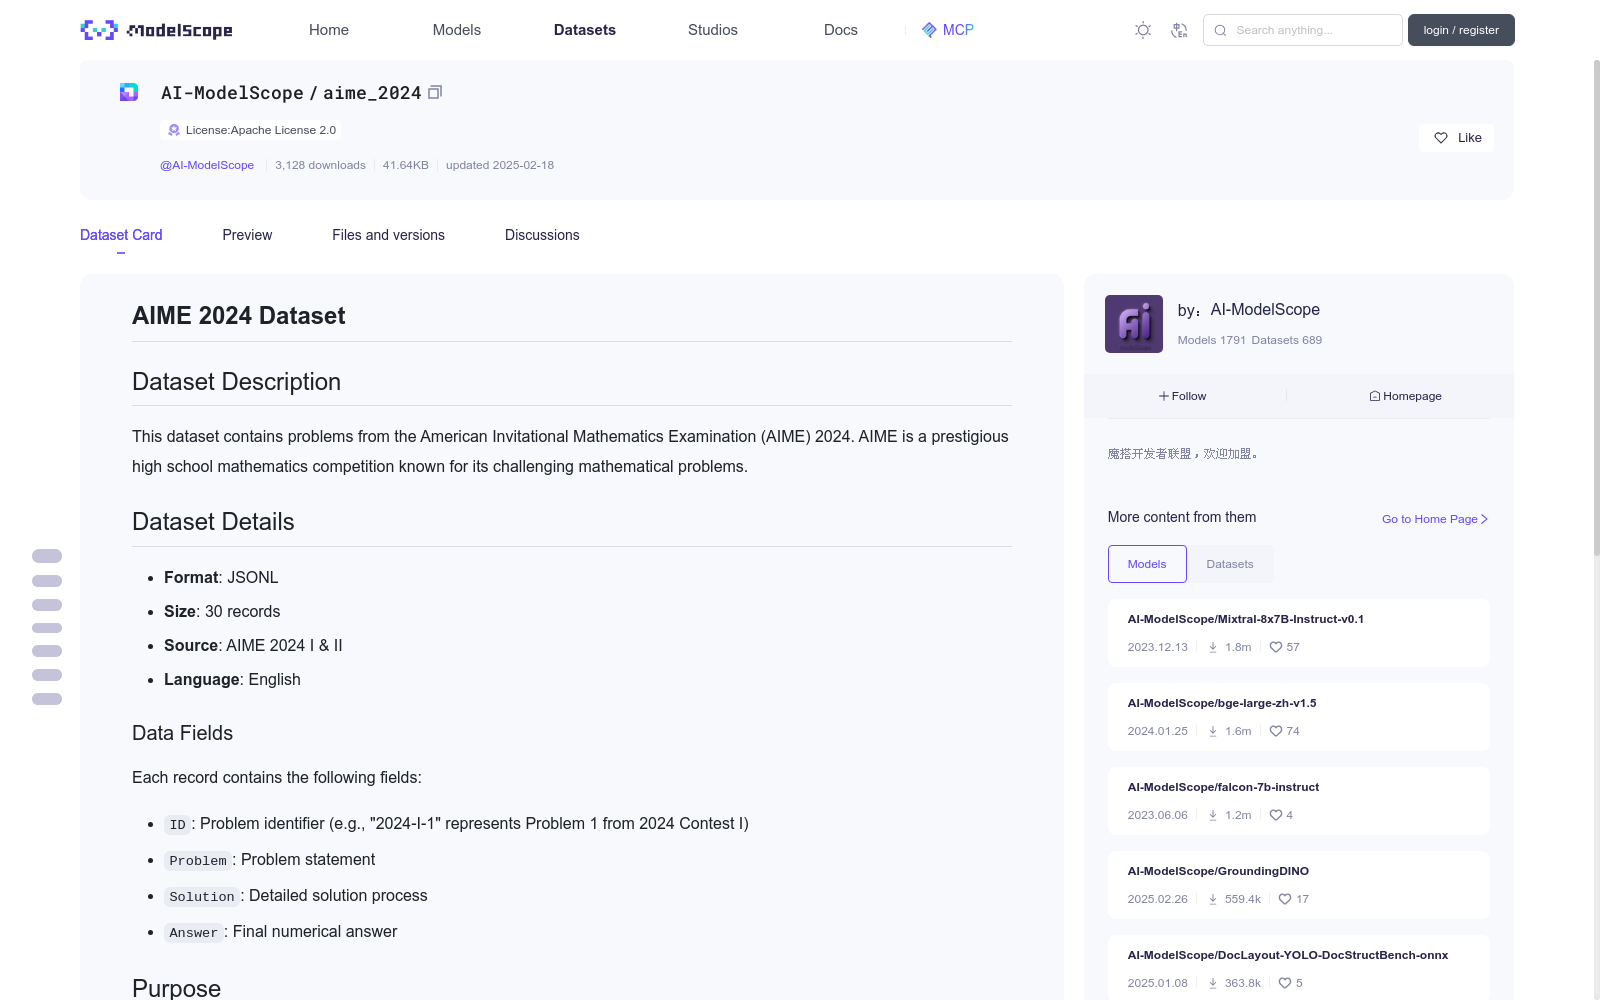Screen dimensions: 1600x1000
Task: Select the Datasets tab under More content
Action: point(1230,564)
